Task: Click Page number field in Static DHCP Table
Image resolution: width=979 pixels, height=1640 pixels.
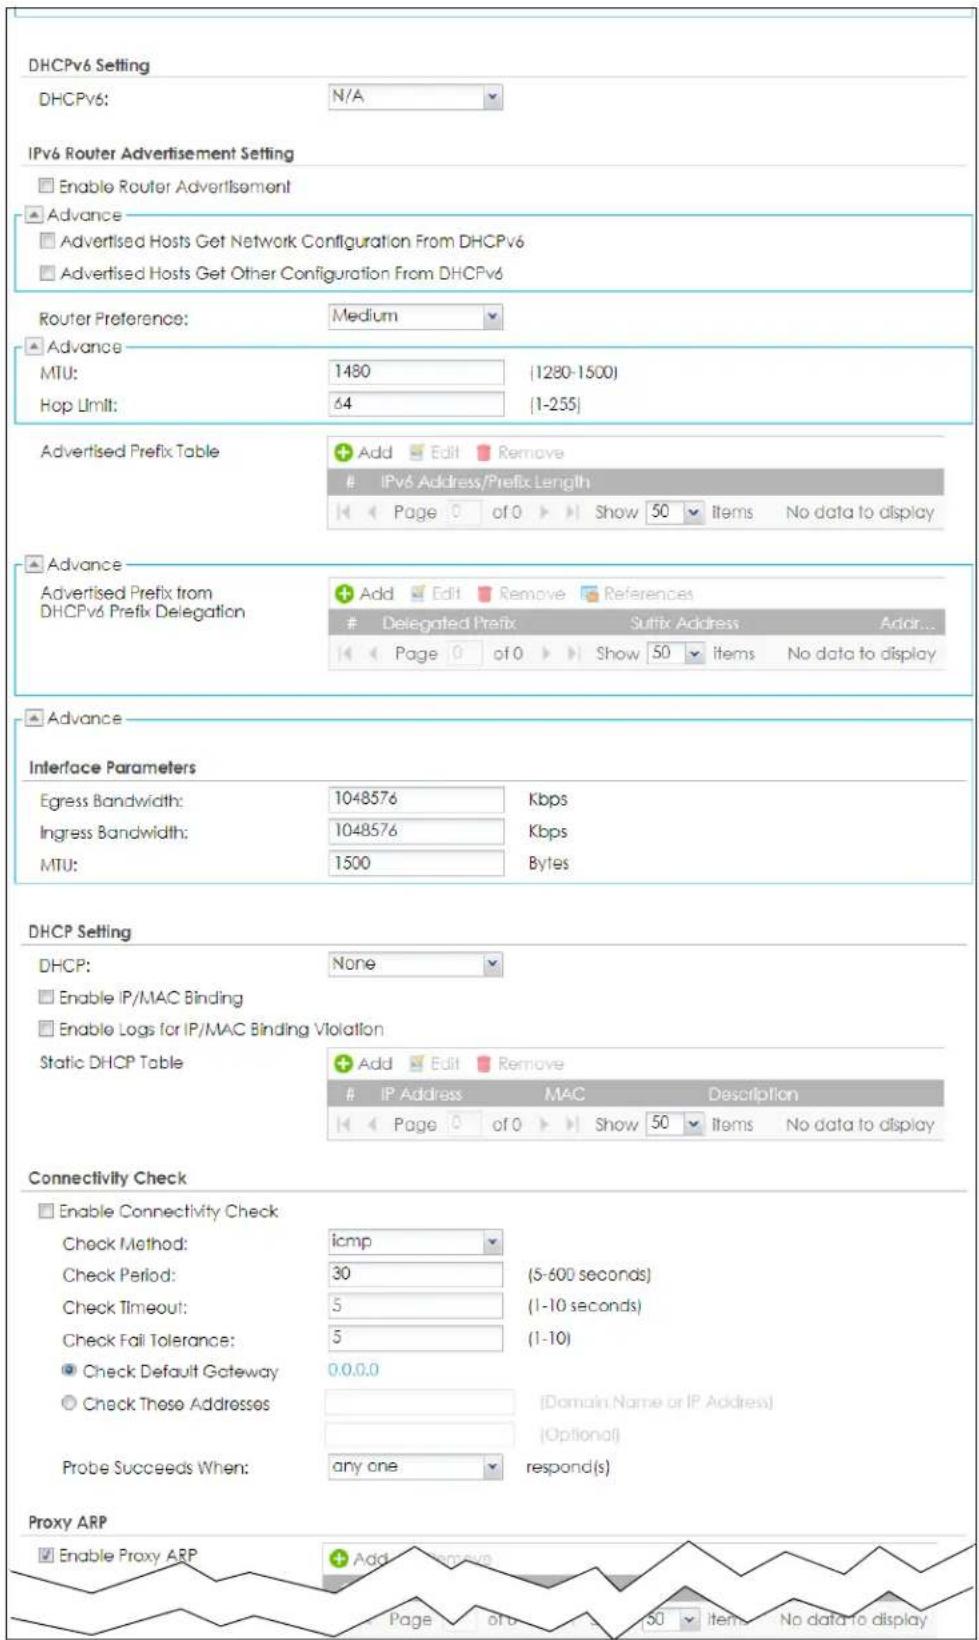Action: [x=462, y=1124]
